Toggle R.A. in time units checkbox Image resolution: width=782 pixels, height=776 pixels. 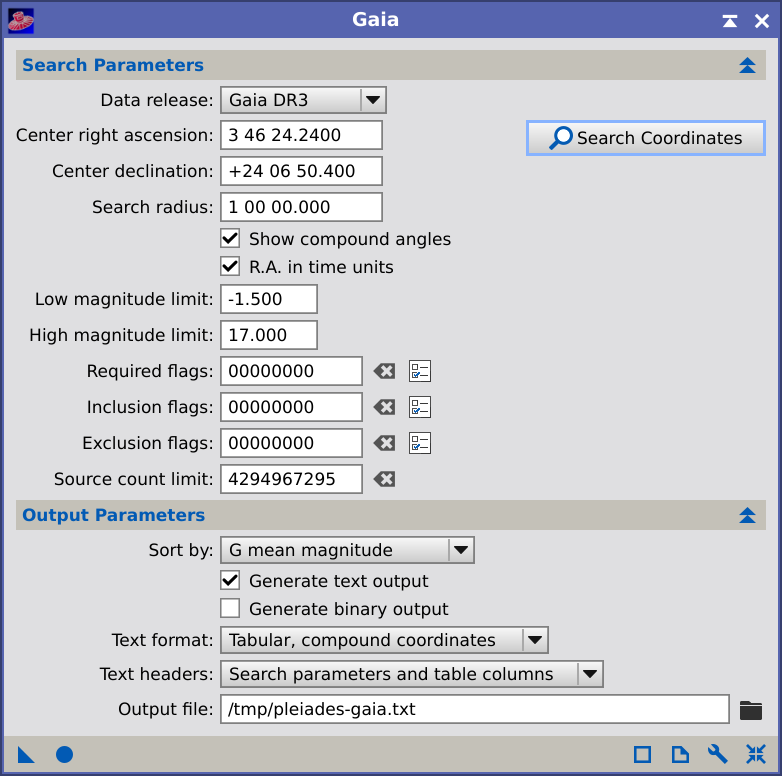(230, 267)
